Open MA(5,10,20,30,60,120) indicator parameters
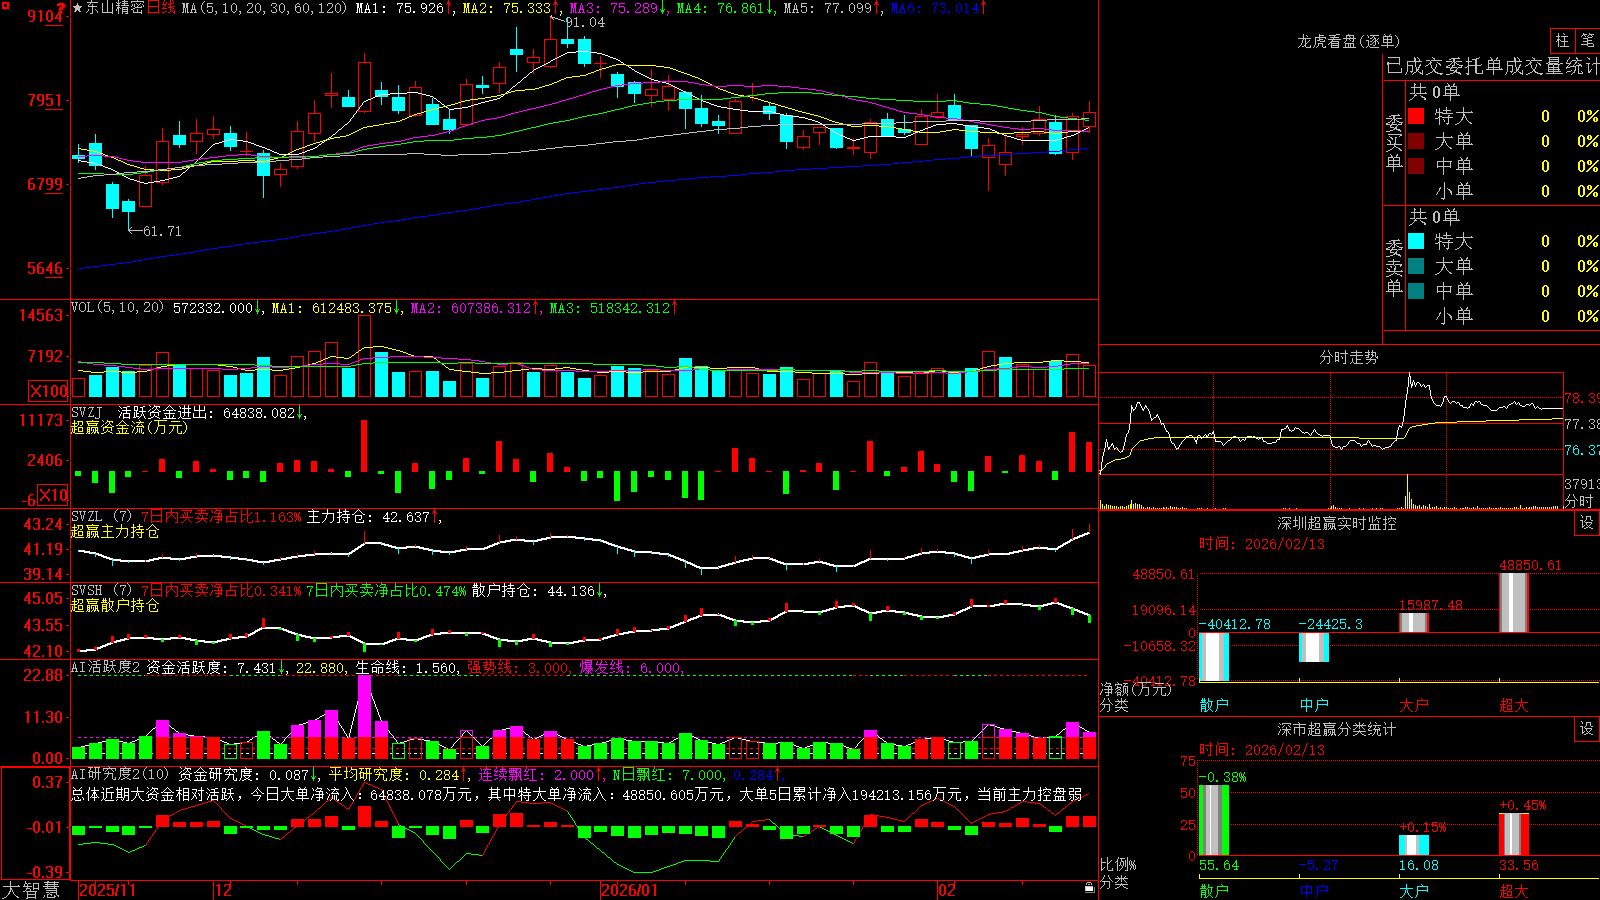The width and height of the screenshot is (1600, 900). tap(264, 8)
